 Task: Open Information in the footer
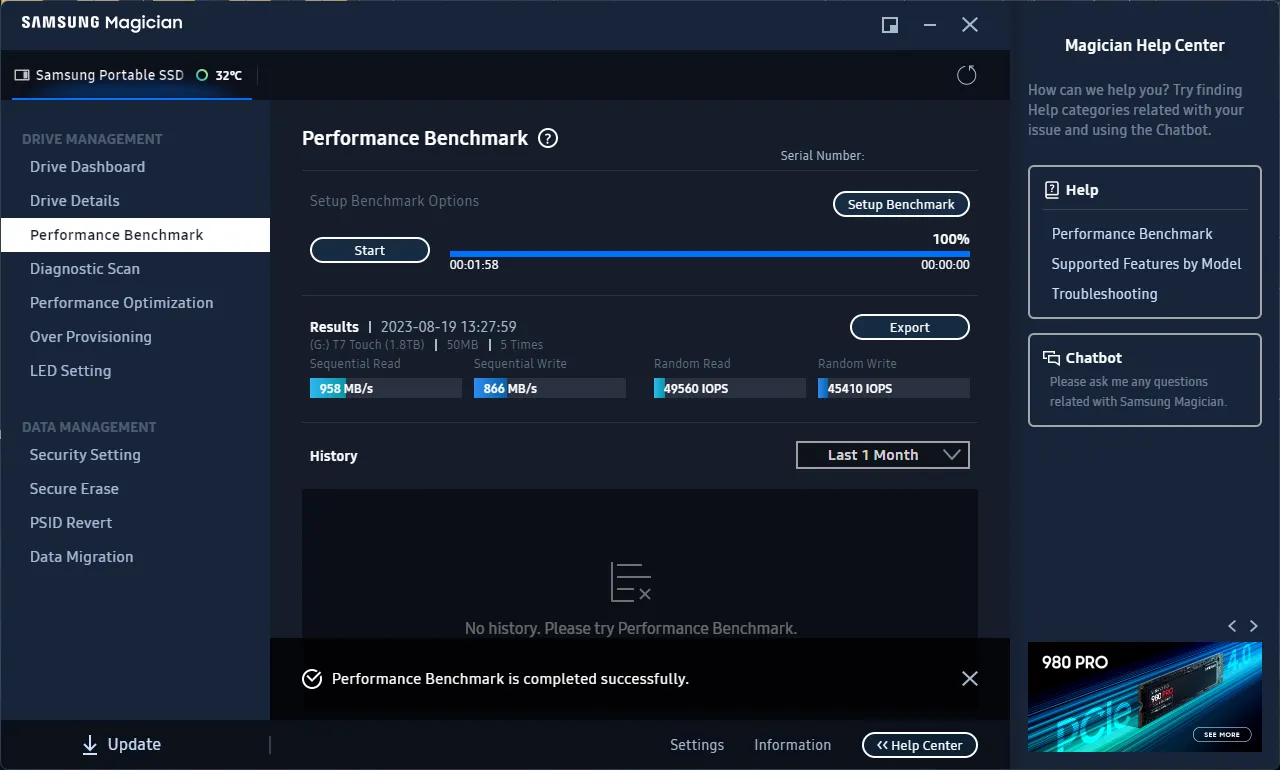pyautogui.click(x=792, y=745)
